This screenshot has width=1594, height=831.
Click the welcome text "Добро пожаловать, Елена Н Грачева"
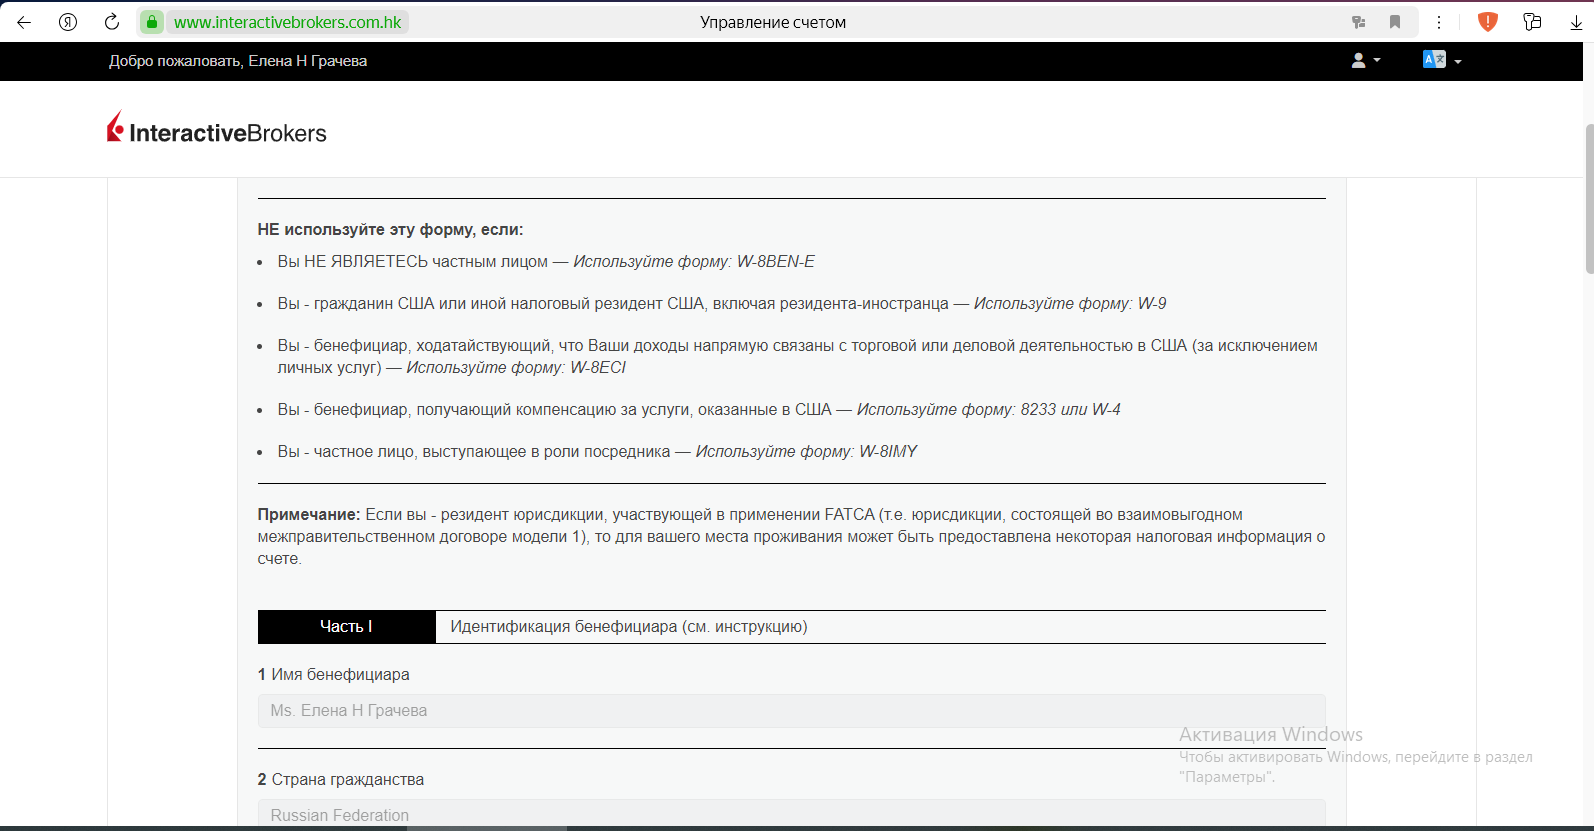238,61
